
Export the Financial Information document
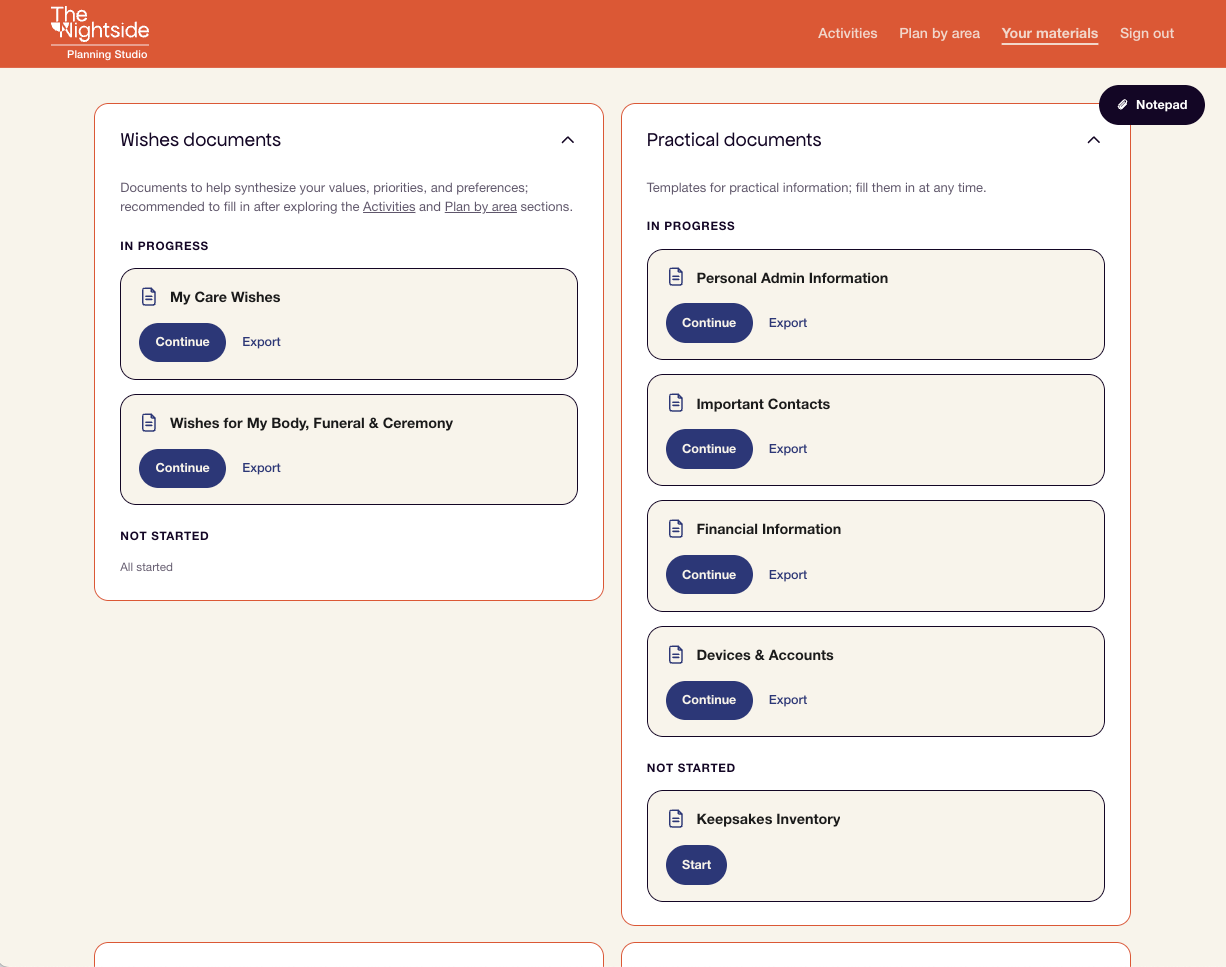click(788, 575)
